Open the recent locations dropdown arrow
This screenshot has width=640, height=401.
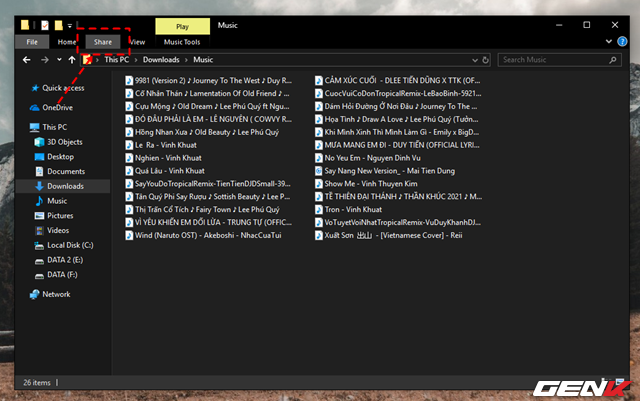coord(59,60)
